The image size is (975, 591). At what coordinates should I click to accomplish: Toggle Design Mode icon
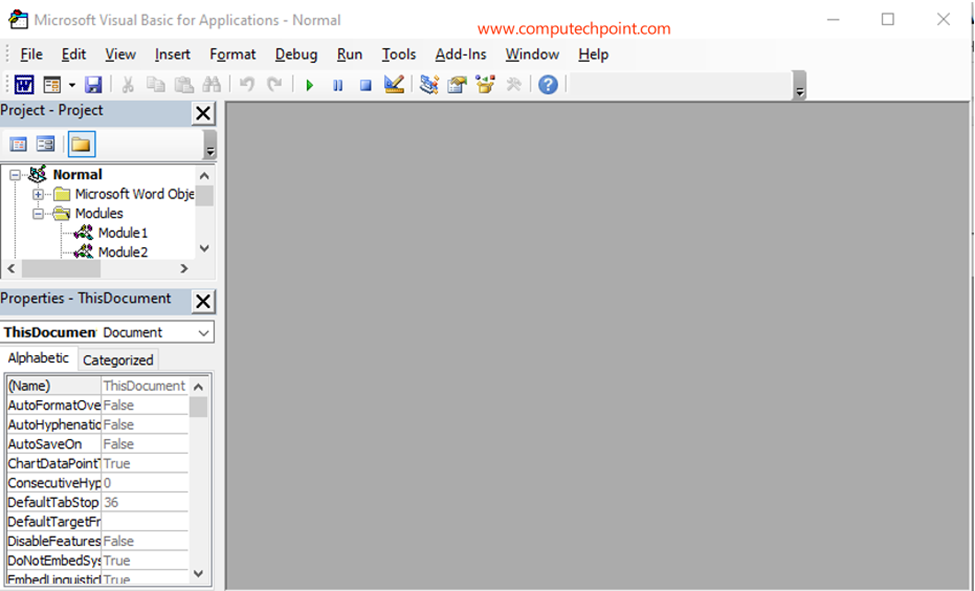pyautogui.click(x=394, y=84)
